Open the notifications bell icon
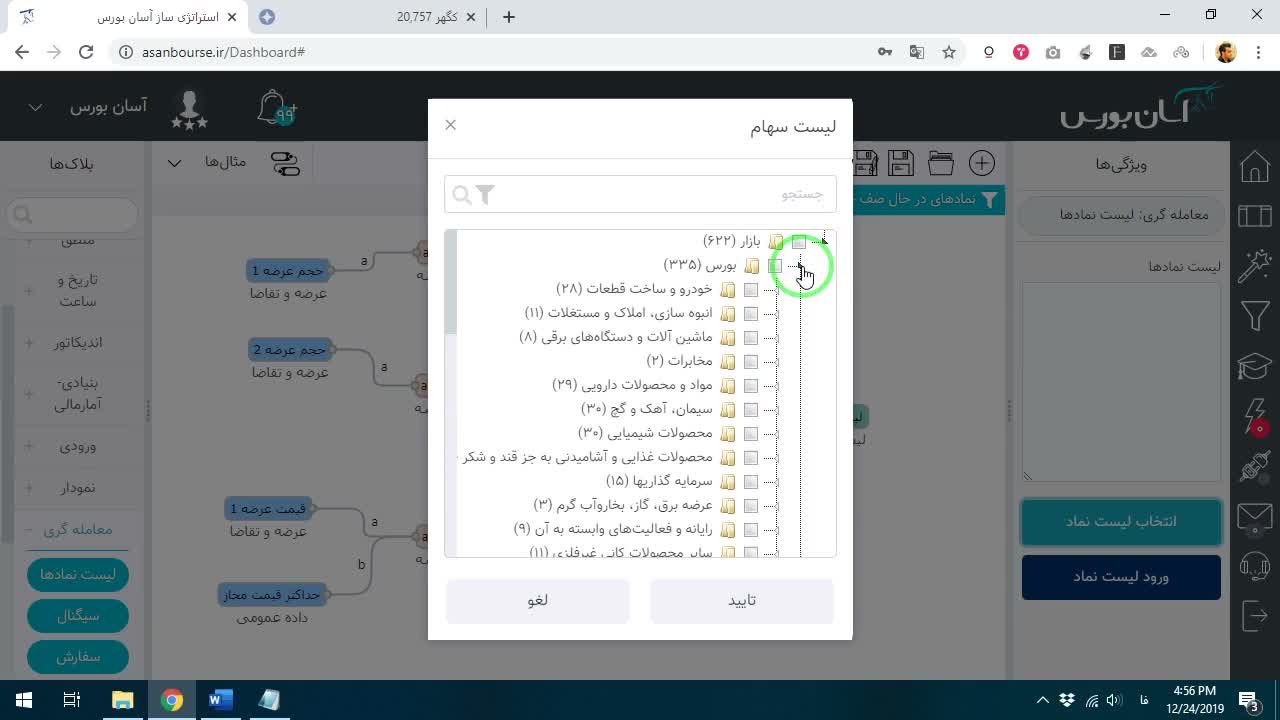 [275, 108]
